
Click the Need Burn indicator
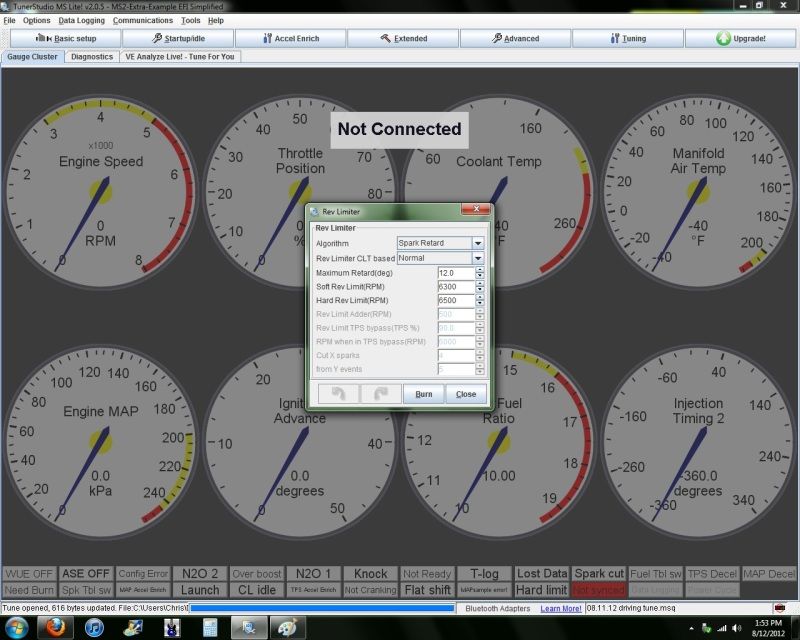pyautogui.click(x=29, y=590)
